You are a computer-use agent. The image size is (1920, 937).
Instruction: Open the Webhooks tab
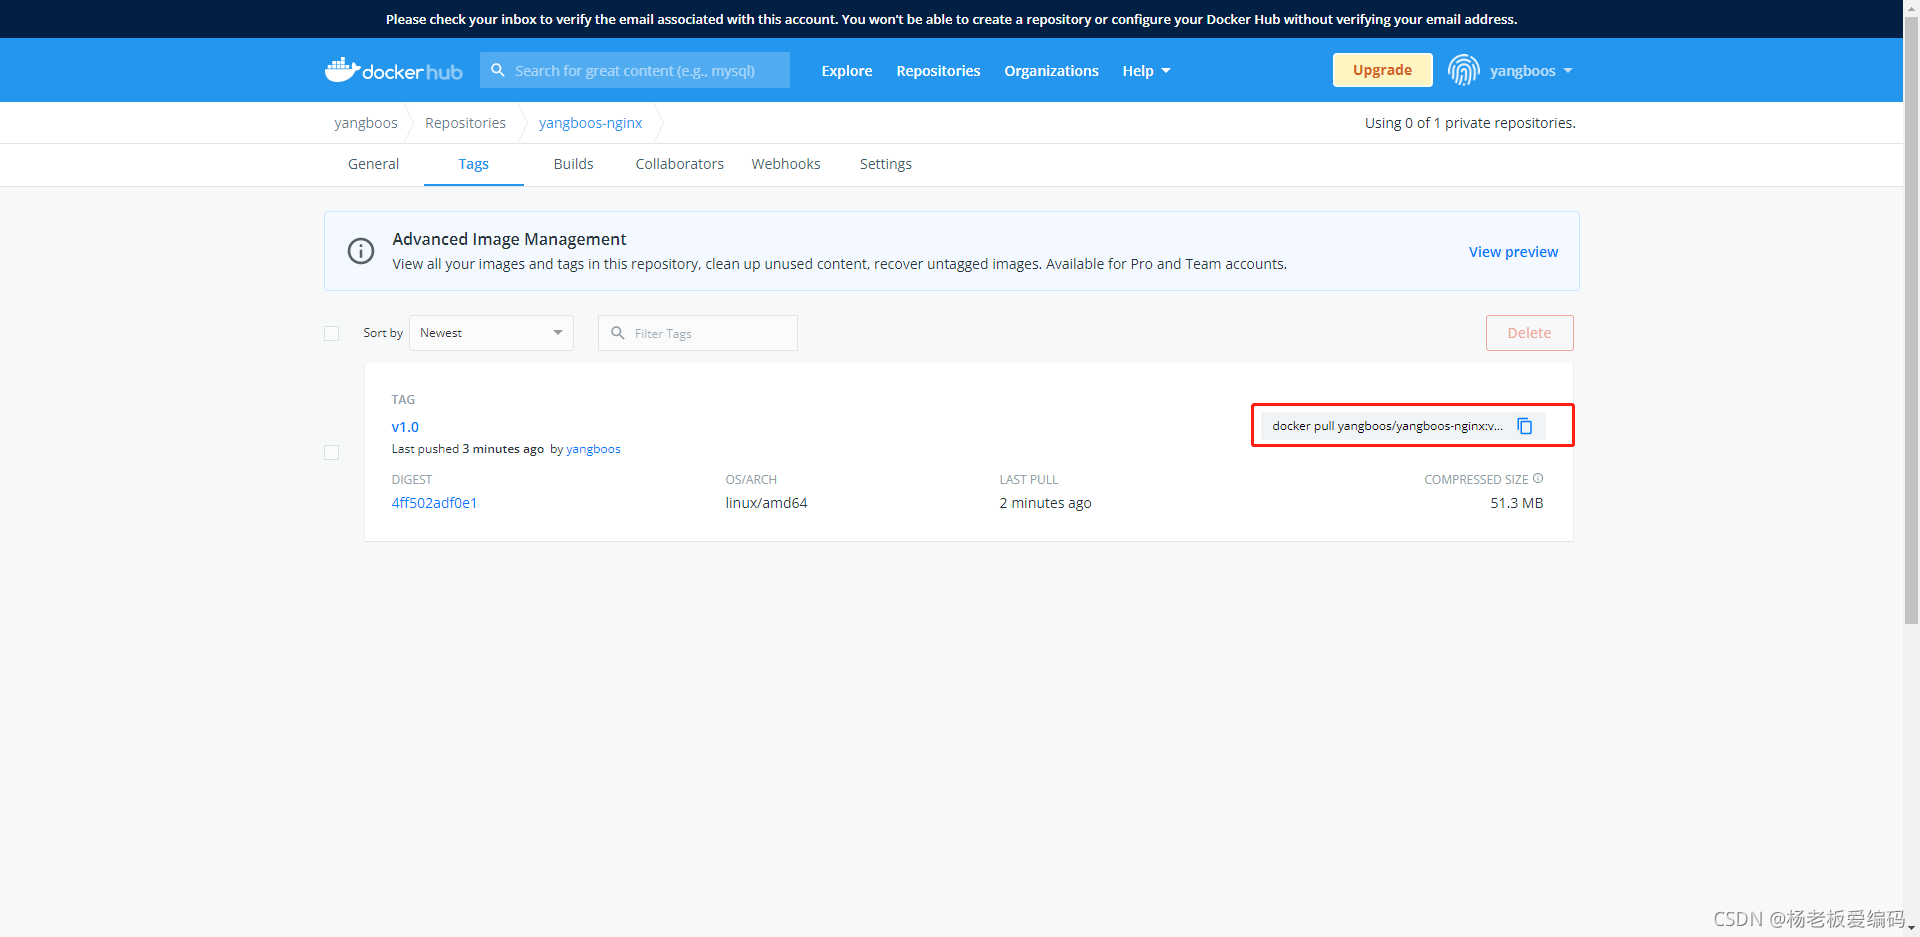(786, 164)
